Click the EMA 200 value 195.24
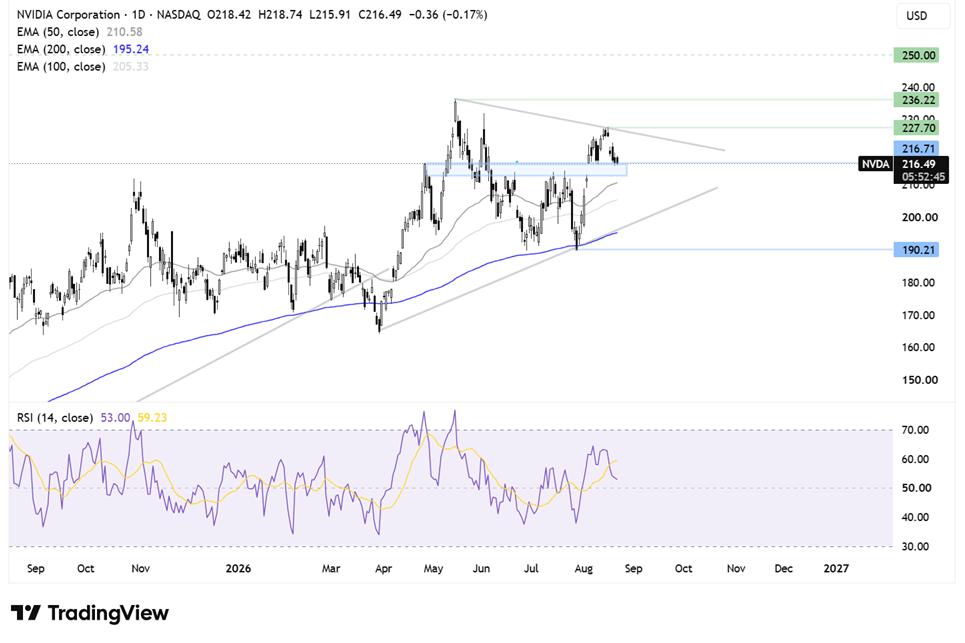This screenshot has height=643, width=965. click(x=130, y=49)
